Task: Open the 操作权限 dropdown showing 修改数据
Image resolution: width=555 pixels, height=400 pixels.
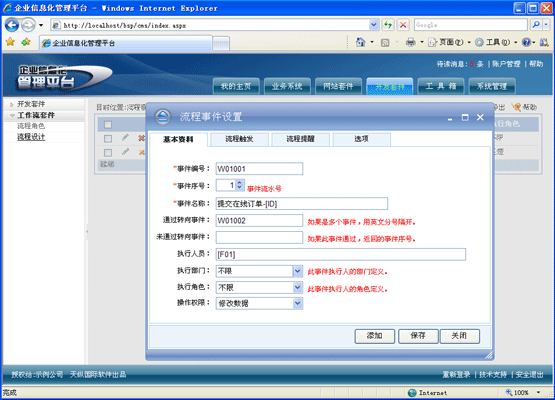Action: [x=298, y=303]
